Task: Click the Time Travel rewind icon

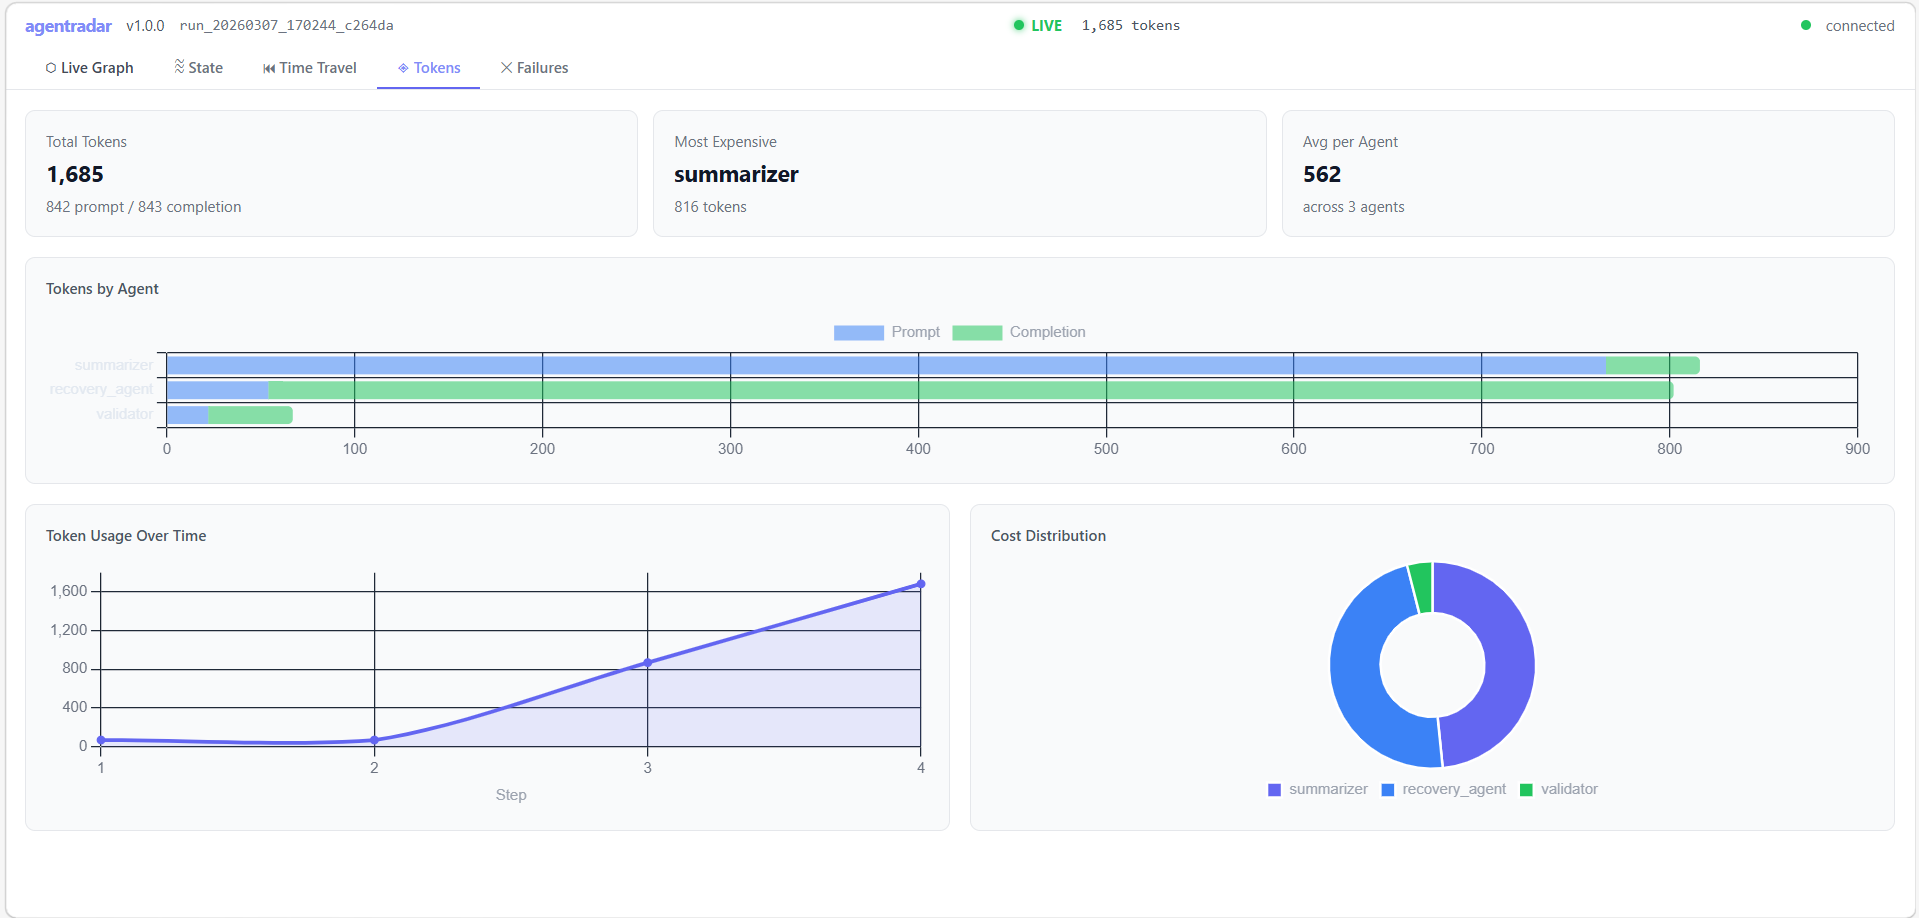Action: click(269, 68)
